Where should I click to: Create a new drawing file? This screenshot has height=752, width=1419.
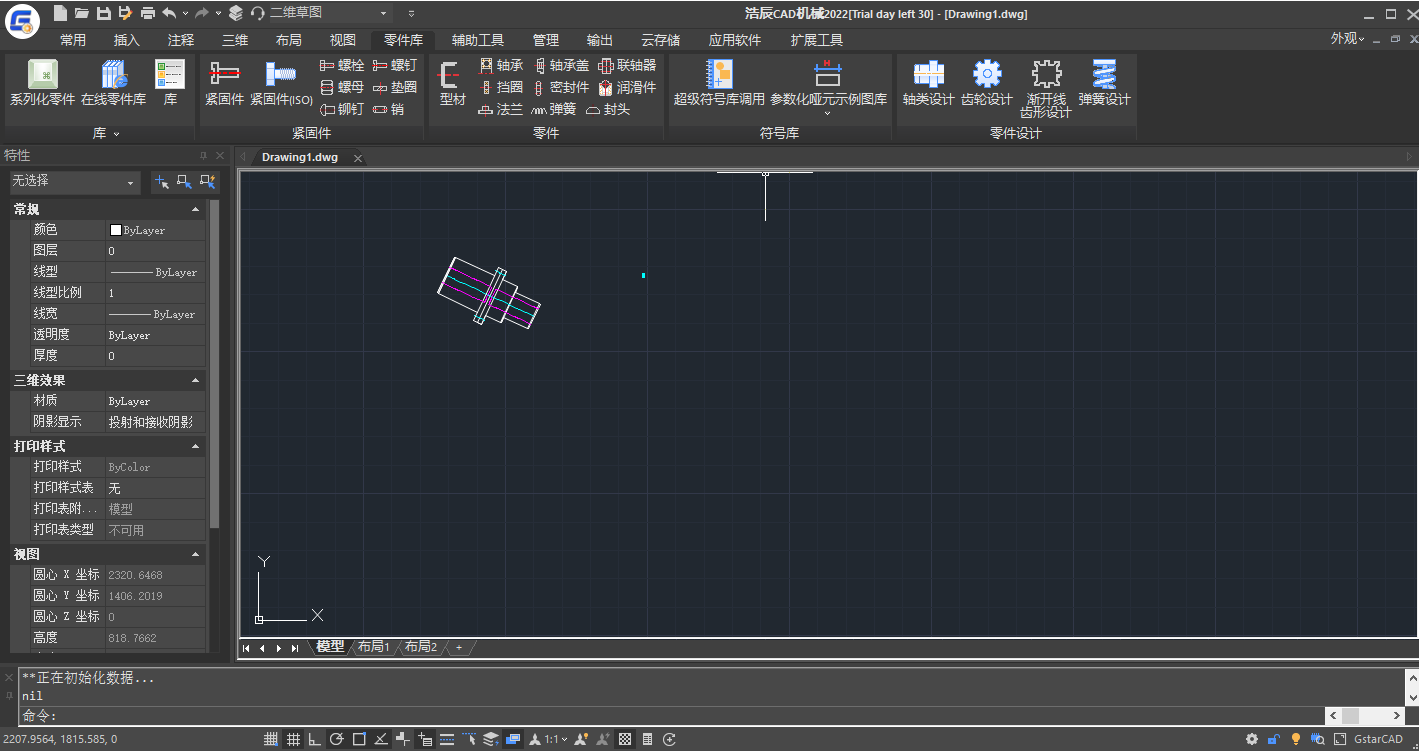click(61, 13)
